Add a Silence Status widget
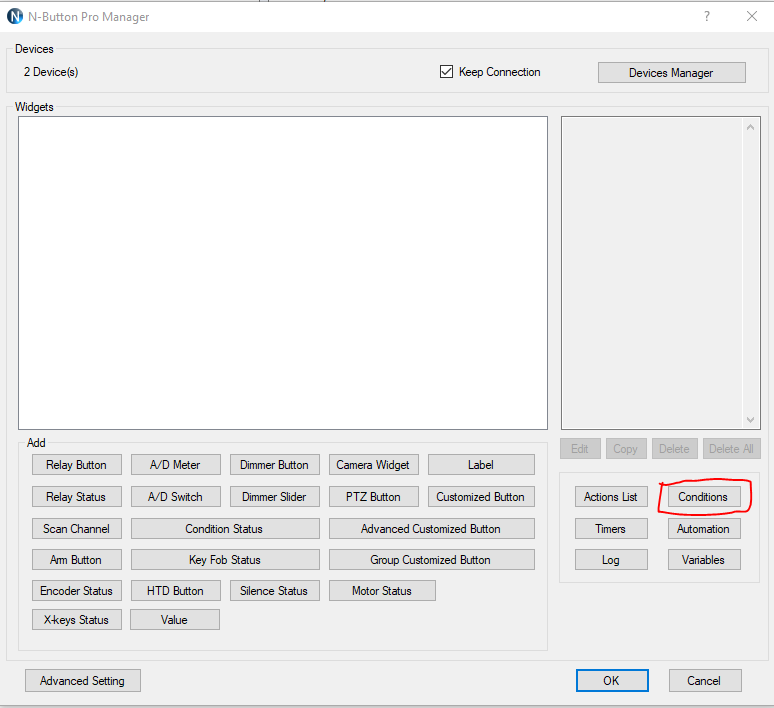Viewport: 774px width, 708px height. [274, 590]
